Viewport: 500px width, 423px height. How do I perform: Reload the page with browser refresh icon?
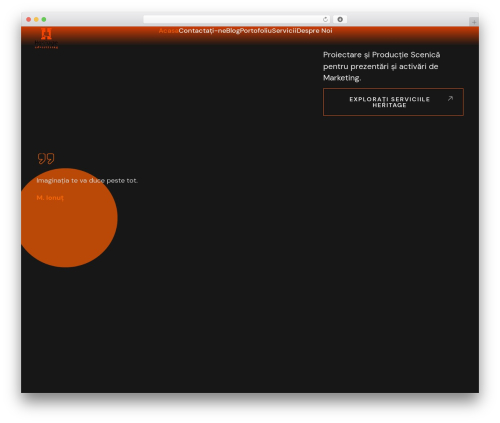325,19
